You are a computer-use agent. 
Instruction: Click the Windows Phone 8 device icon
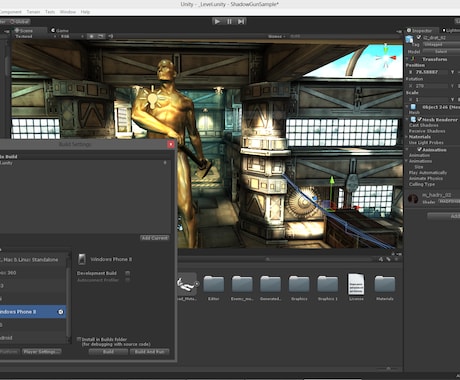coord(82,259)
